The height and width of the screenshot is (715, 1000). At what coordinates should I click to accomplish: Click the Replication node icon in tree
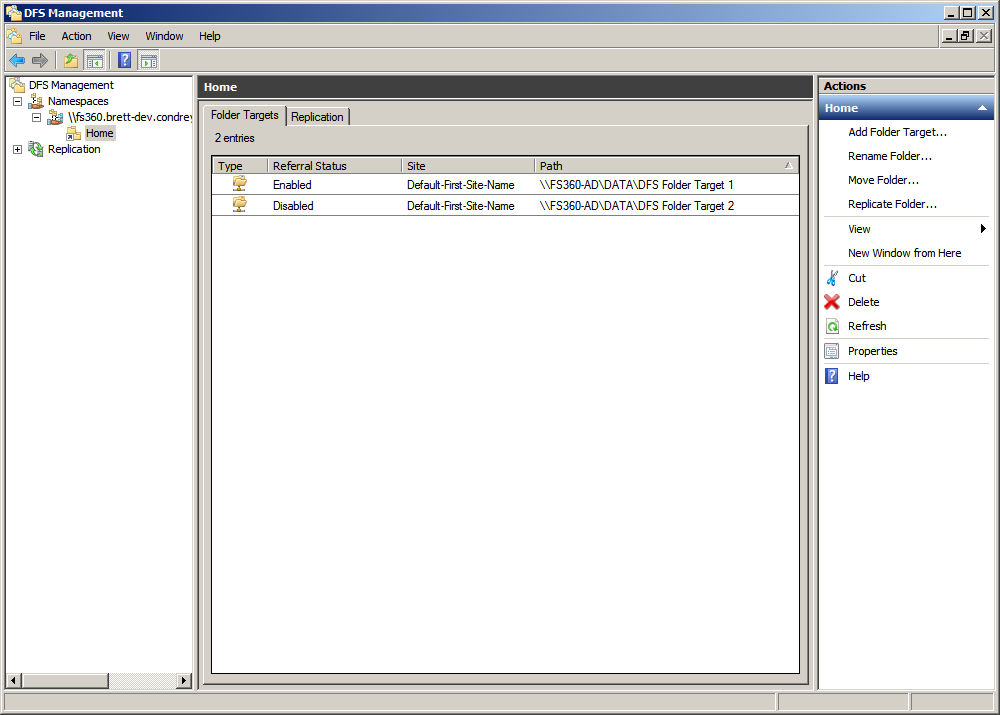tap(36, 149)
